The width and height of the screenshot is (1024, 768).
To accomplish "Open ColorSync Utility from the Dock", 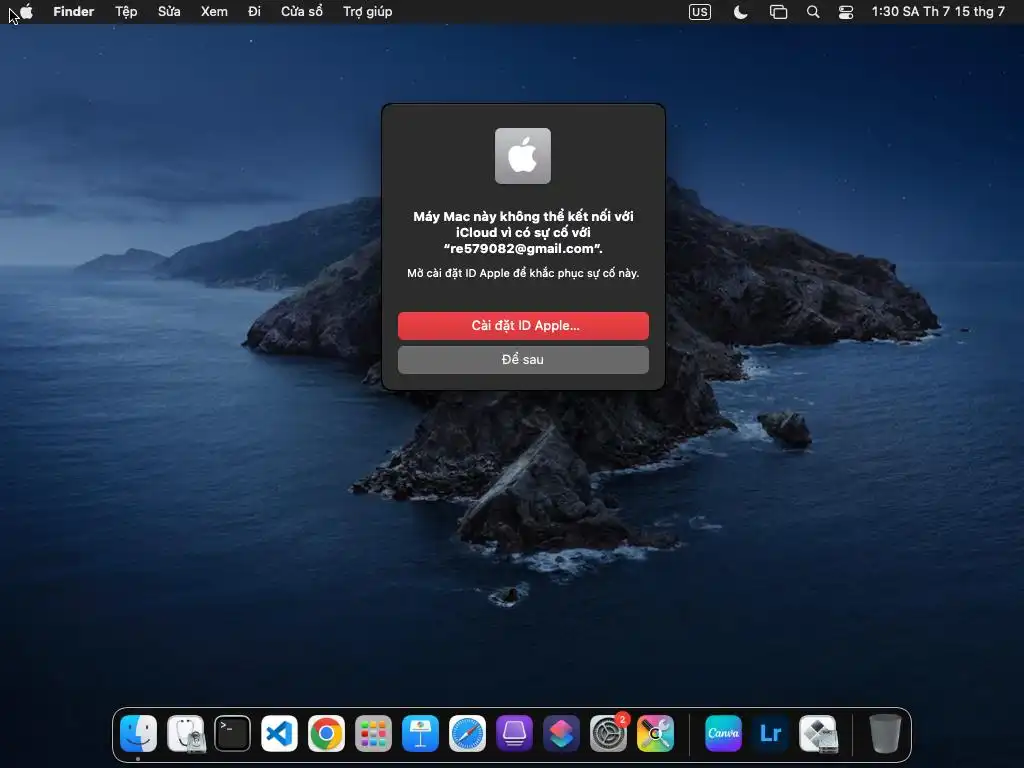I will pyautogui.click(x=656, y=733).
